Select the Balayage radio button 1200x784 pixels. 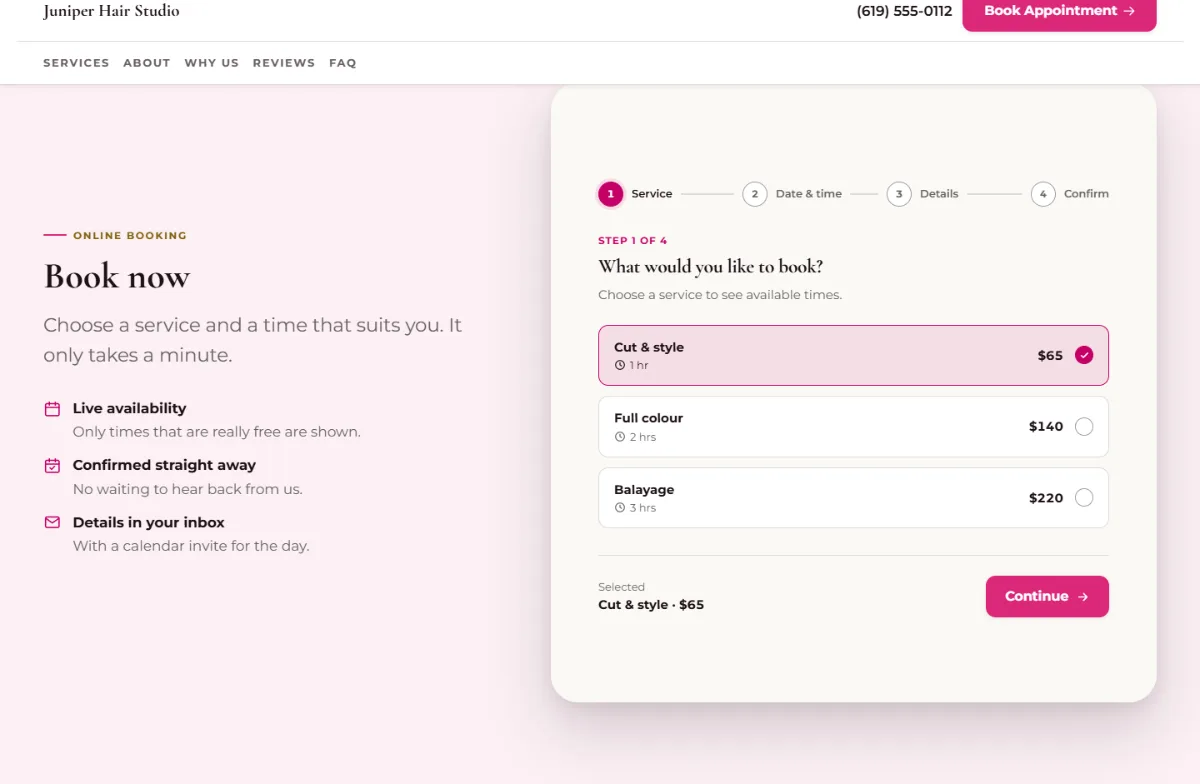[x=1084, y=498]
